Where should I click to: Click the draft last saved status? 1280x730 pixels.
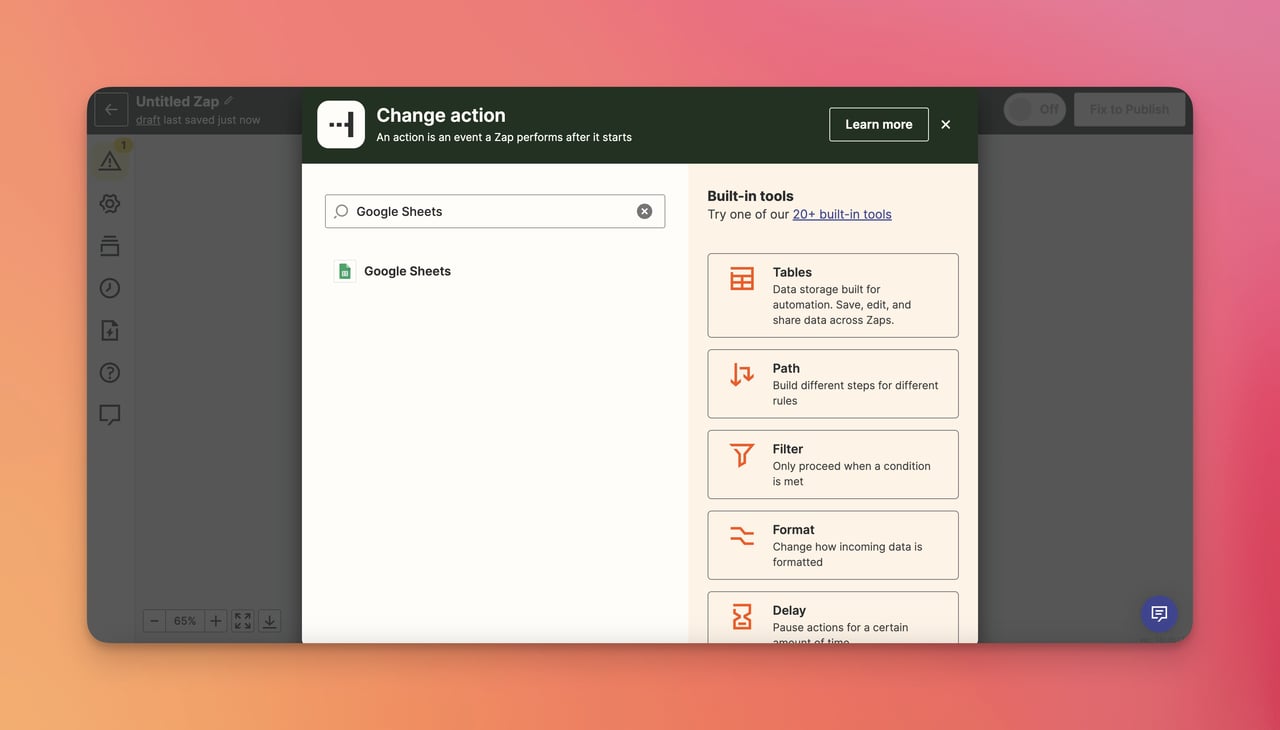(x=198, y=120)
